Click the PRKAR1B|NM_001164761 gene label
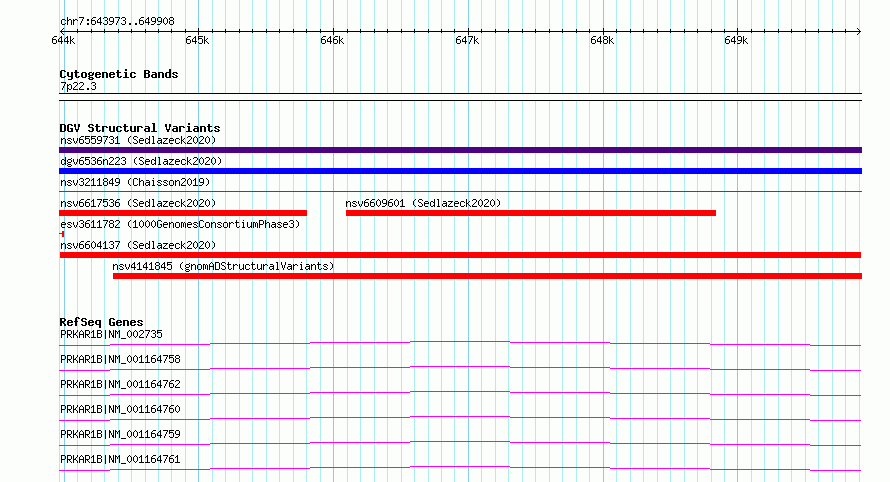890x482 pixels. (x=120, y=459)
